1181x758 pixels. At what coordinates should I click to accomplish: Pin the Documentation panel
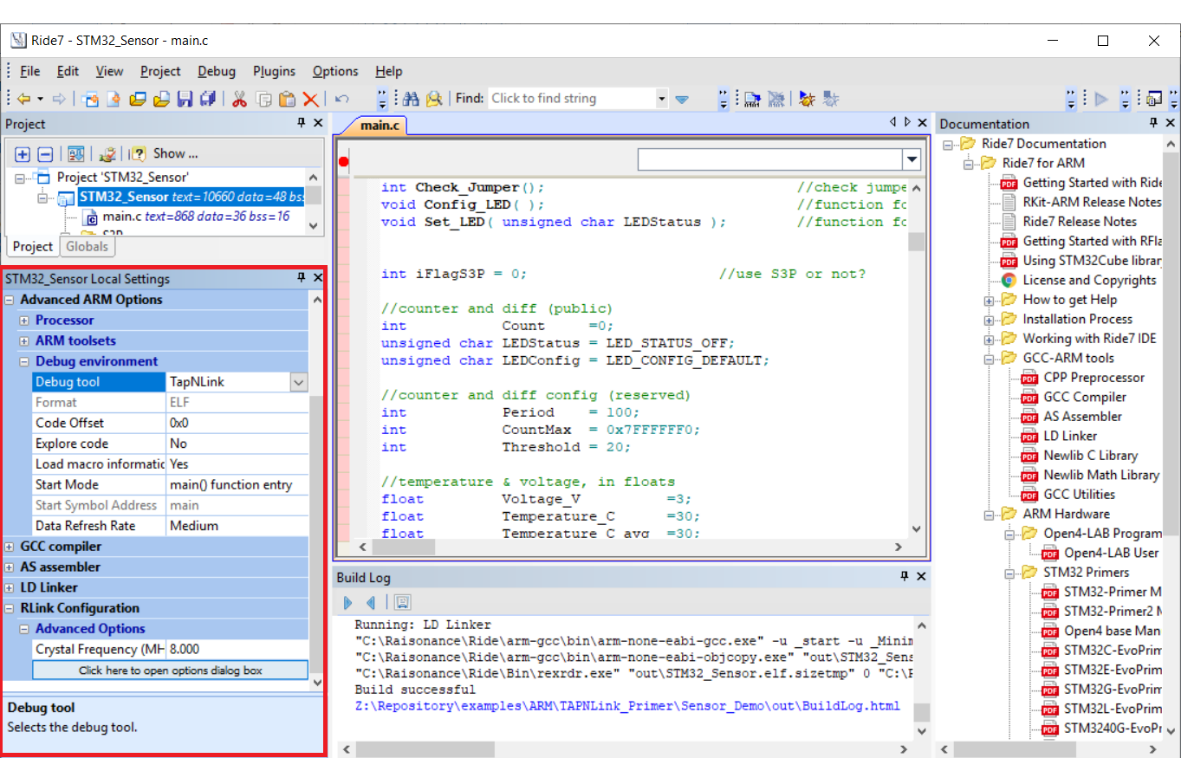1153,123
